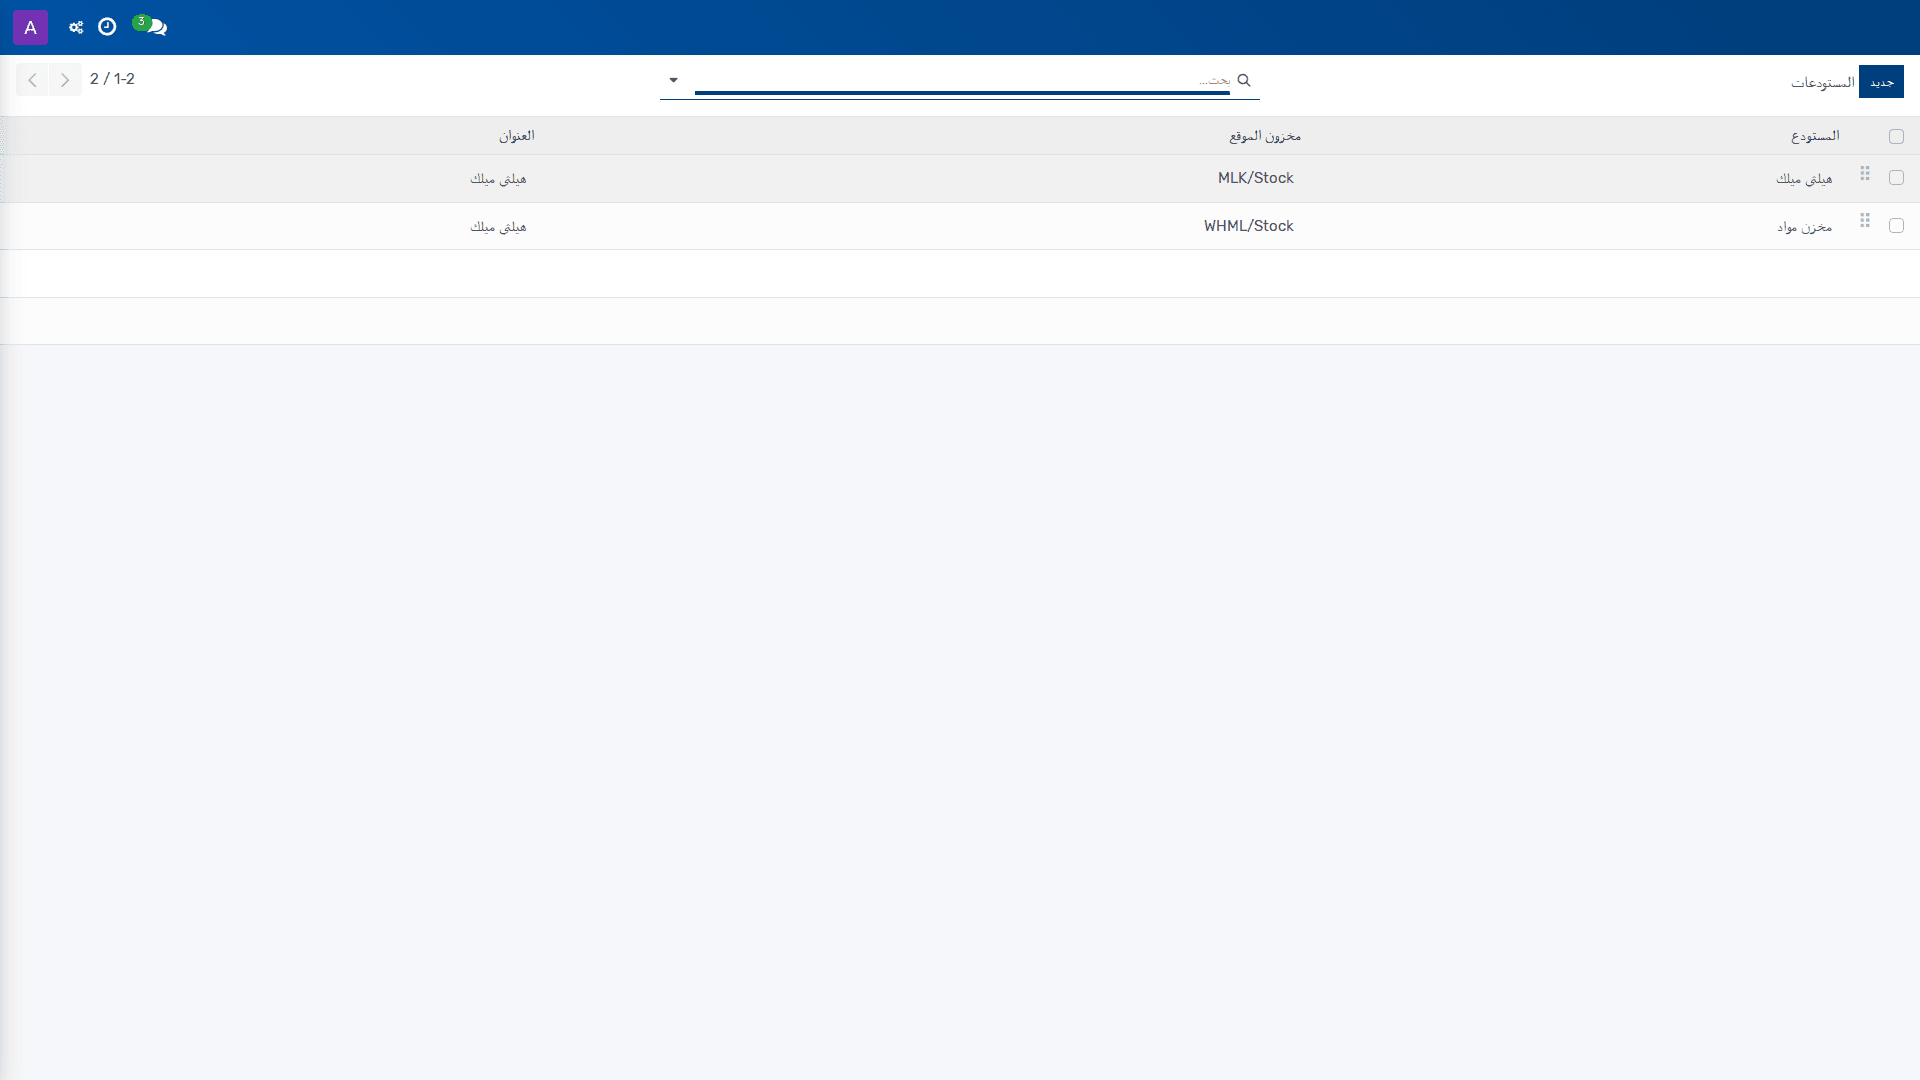The width and height of the screenshot is (1920, 1080).
Task: Click the المستودعات breadcrumb title
Action: 1822,82
